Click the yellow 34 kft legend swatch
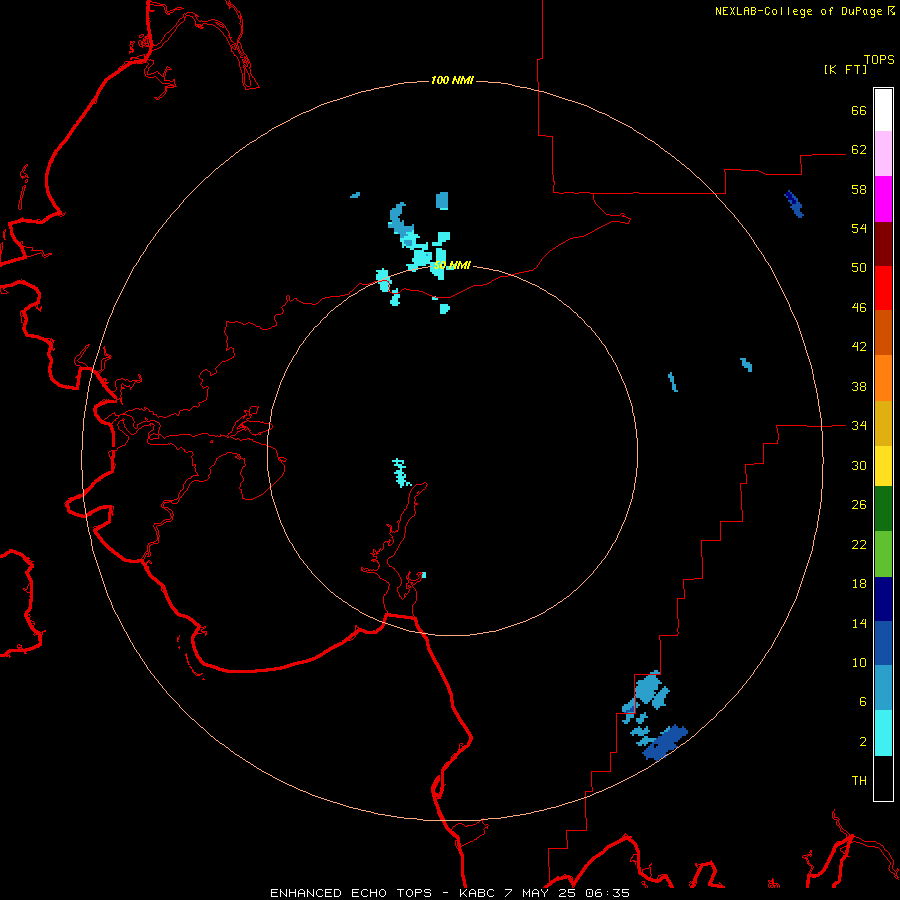This screenshot has height=900, width=900. point(883,465)
